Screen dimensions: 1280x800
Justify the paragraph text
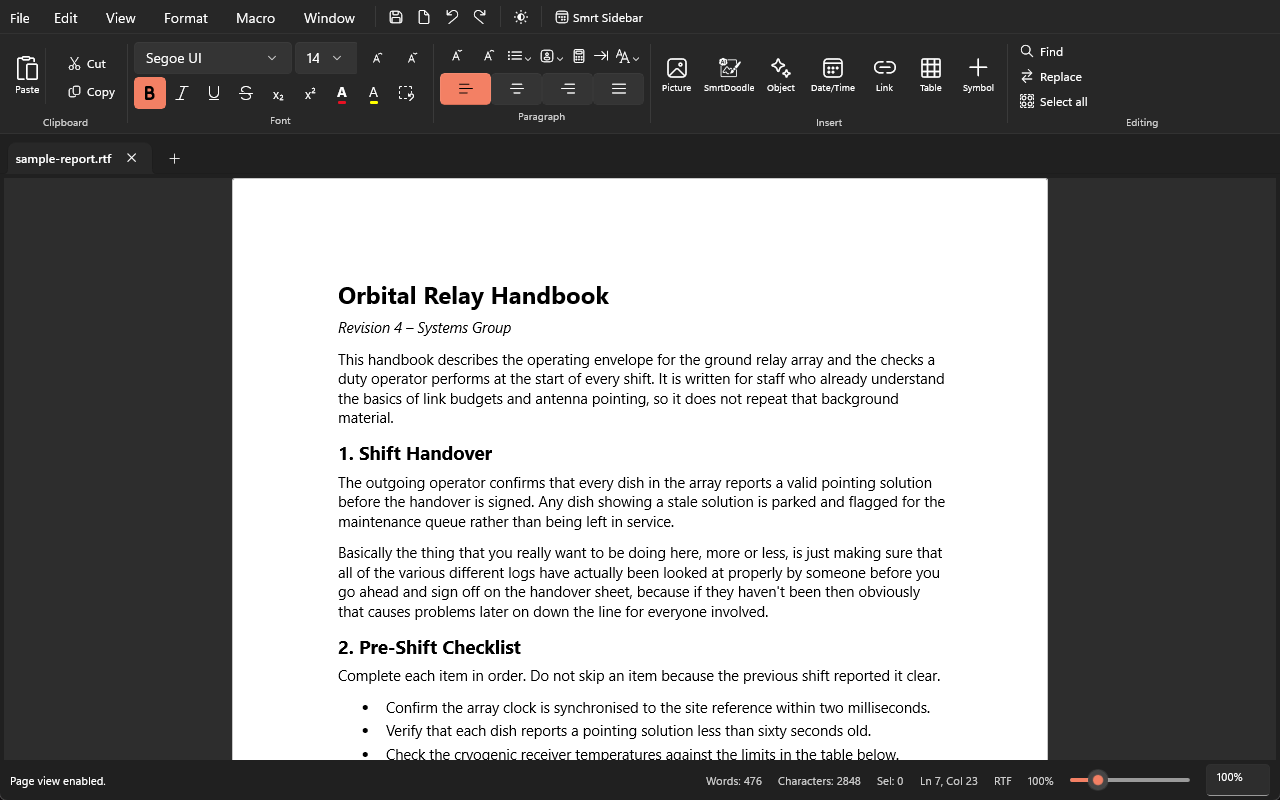tap(619, 89)
